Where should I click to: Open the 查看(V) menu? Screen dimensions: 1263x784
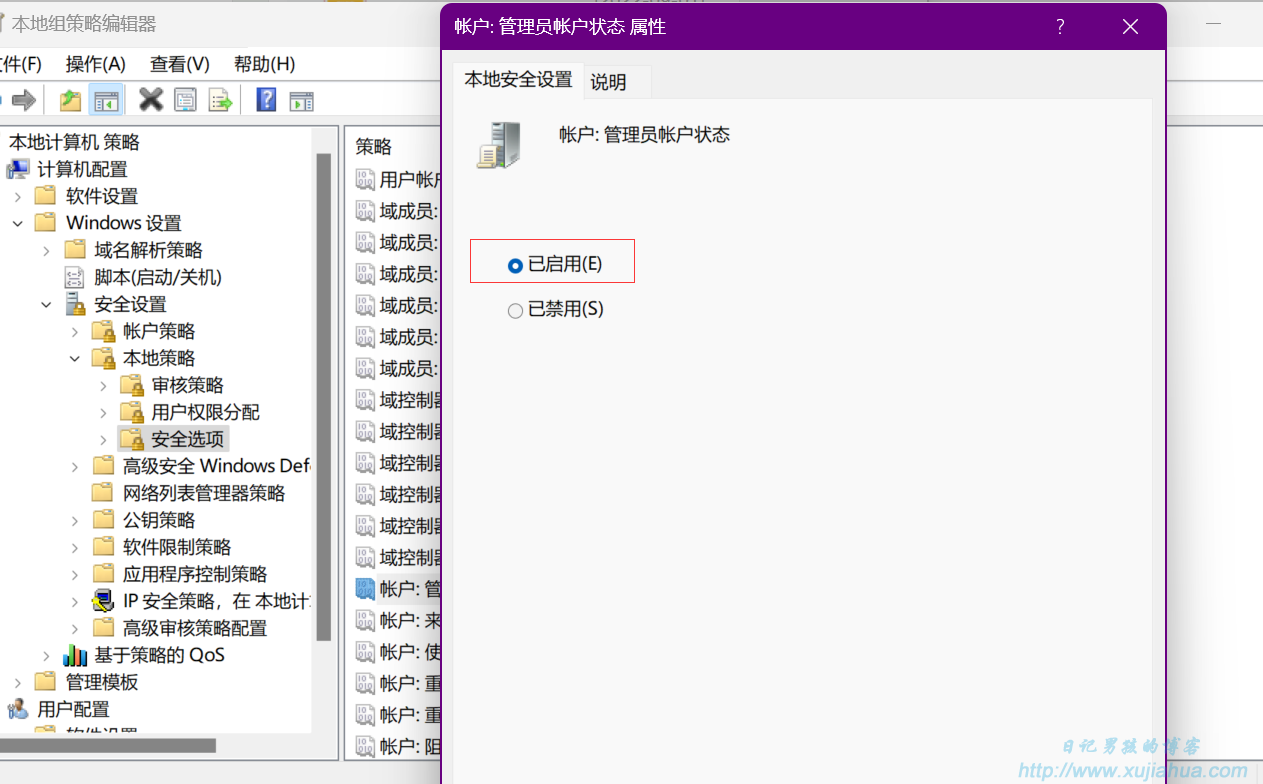click(x=179, y=64)
